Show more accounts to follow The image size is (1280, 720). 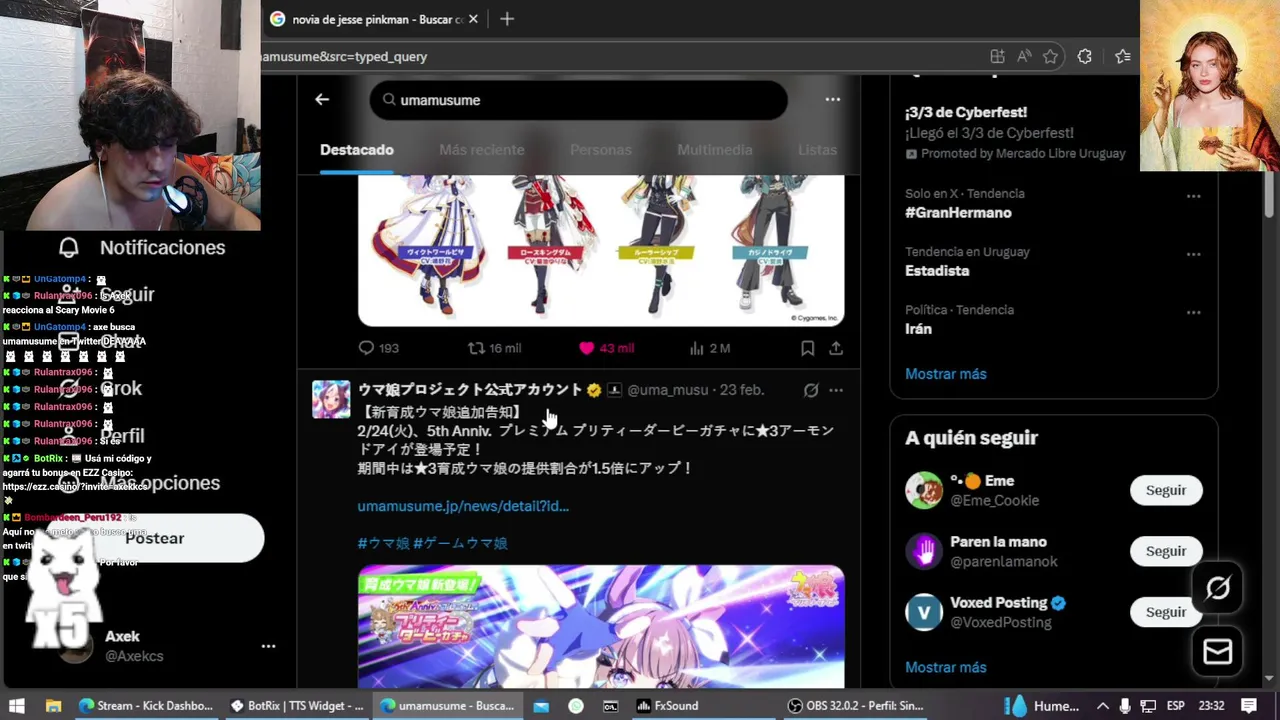click(945, 667)
